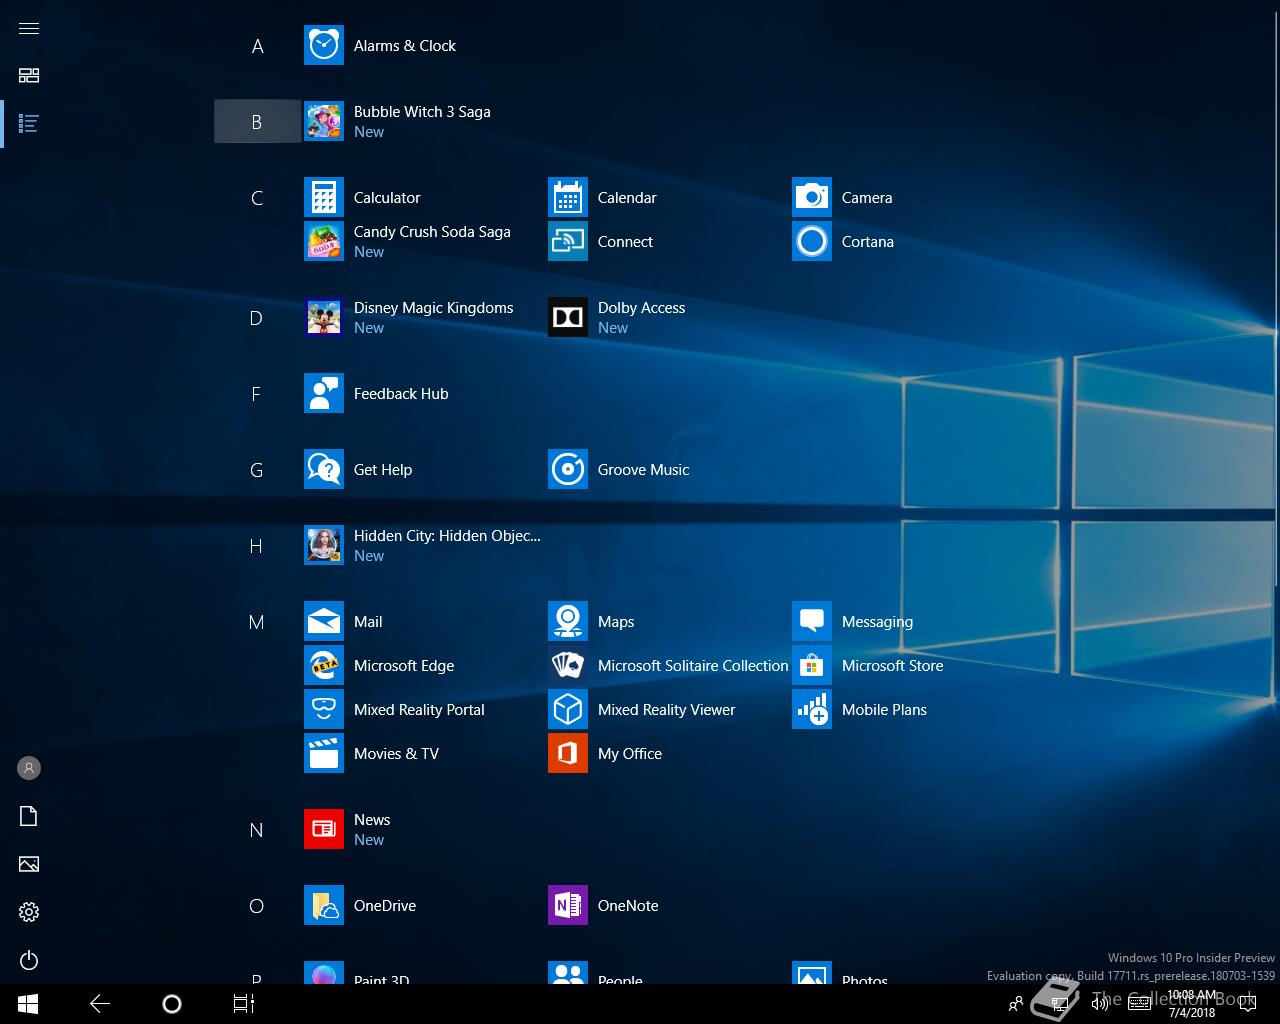Click letter header C
Screen dimensions: 1280x1024
pos(257,198)
